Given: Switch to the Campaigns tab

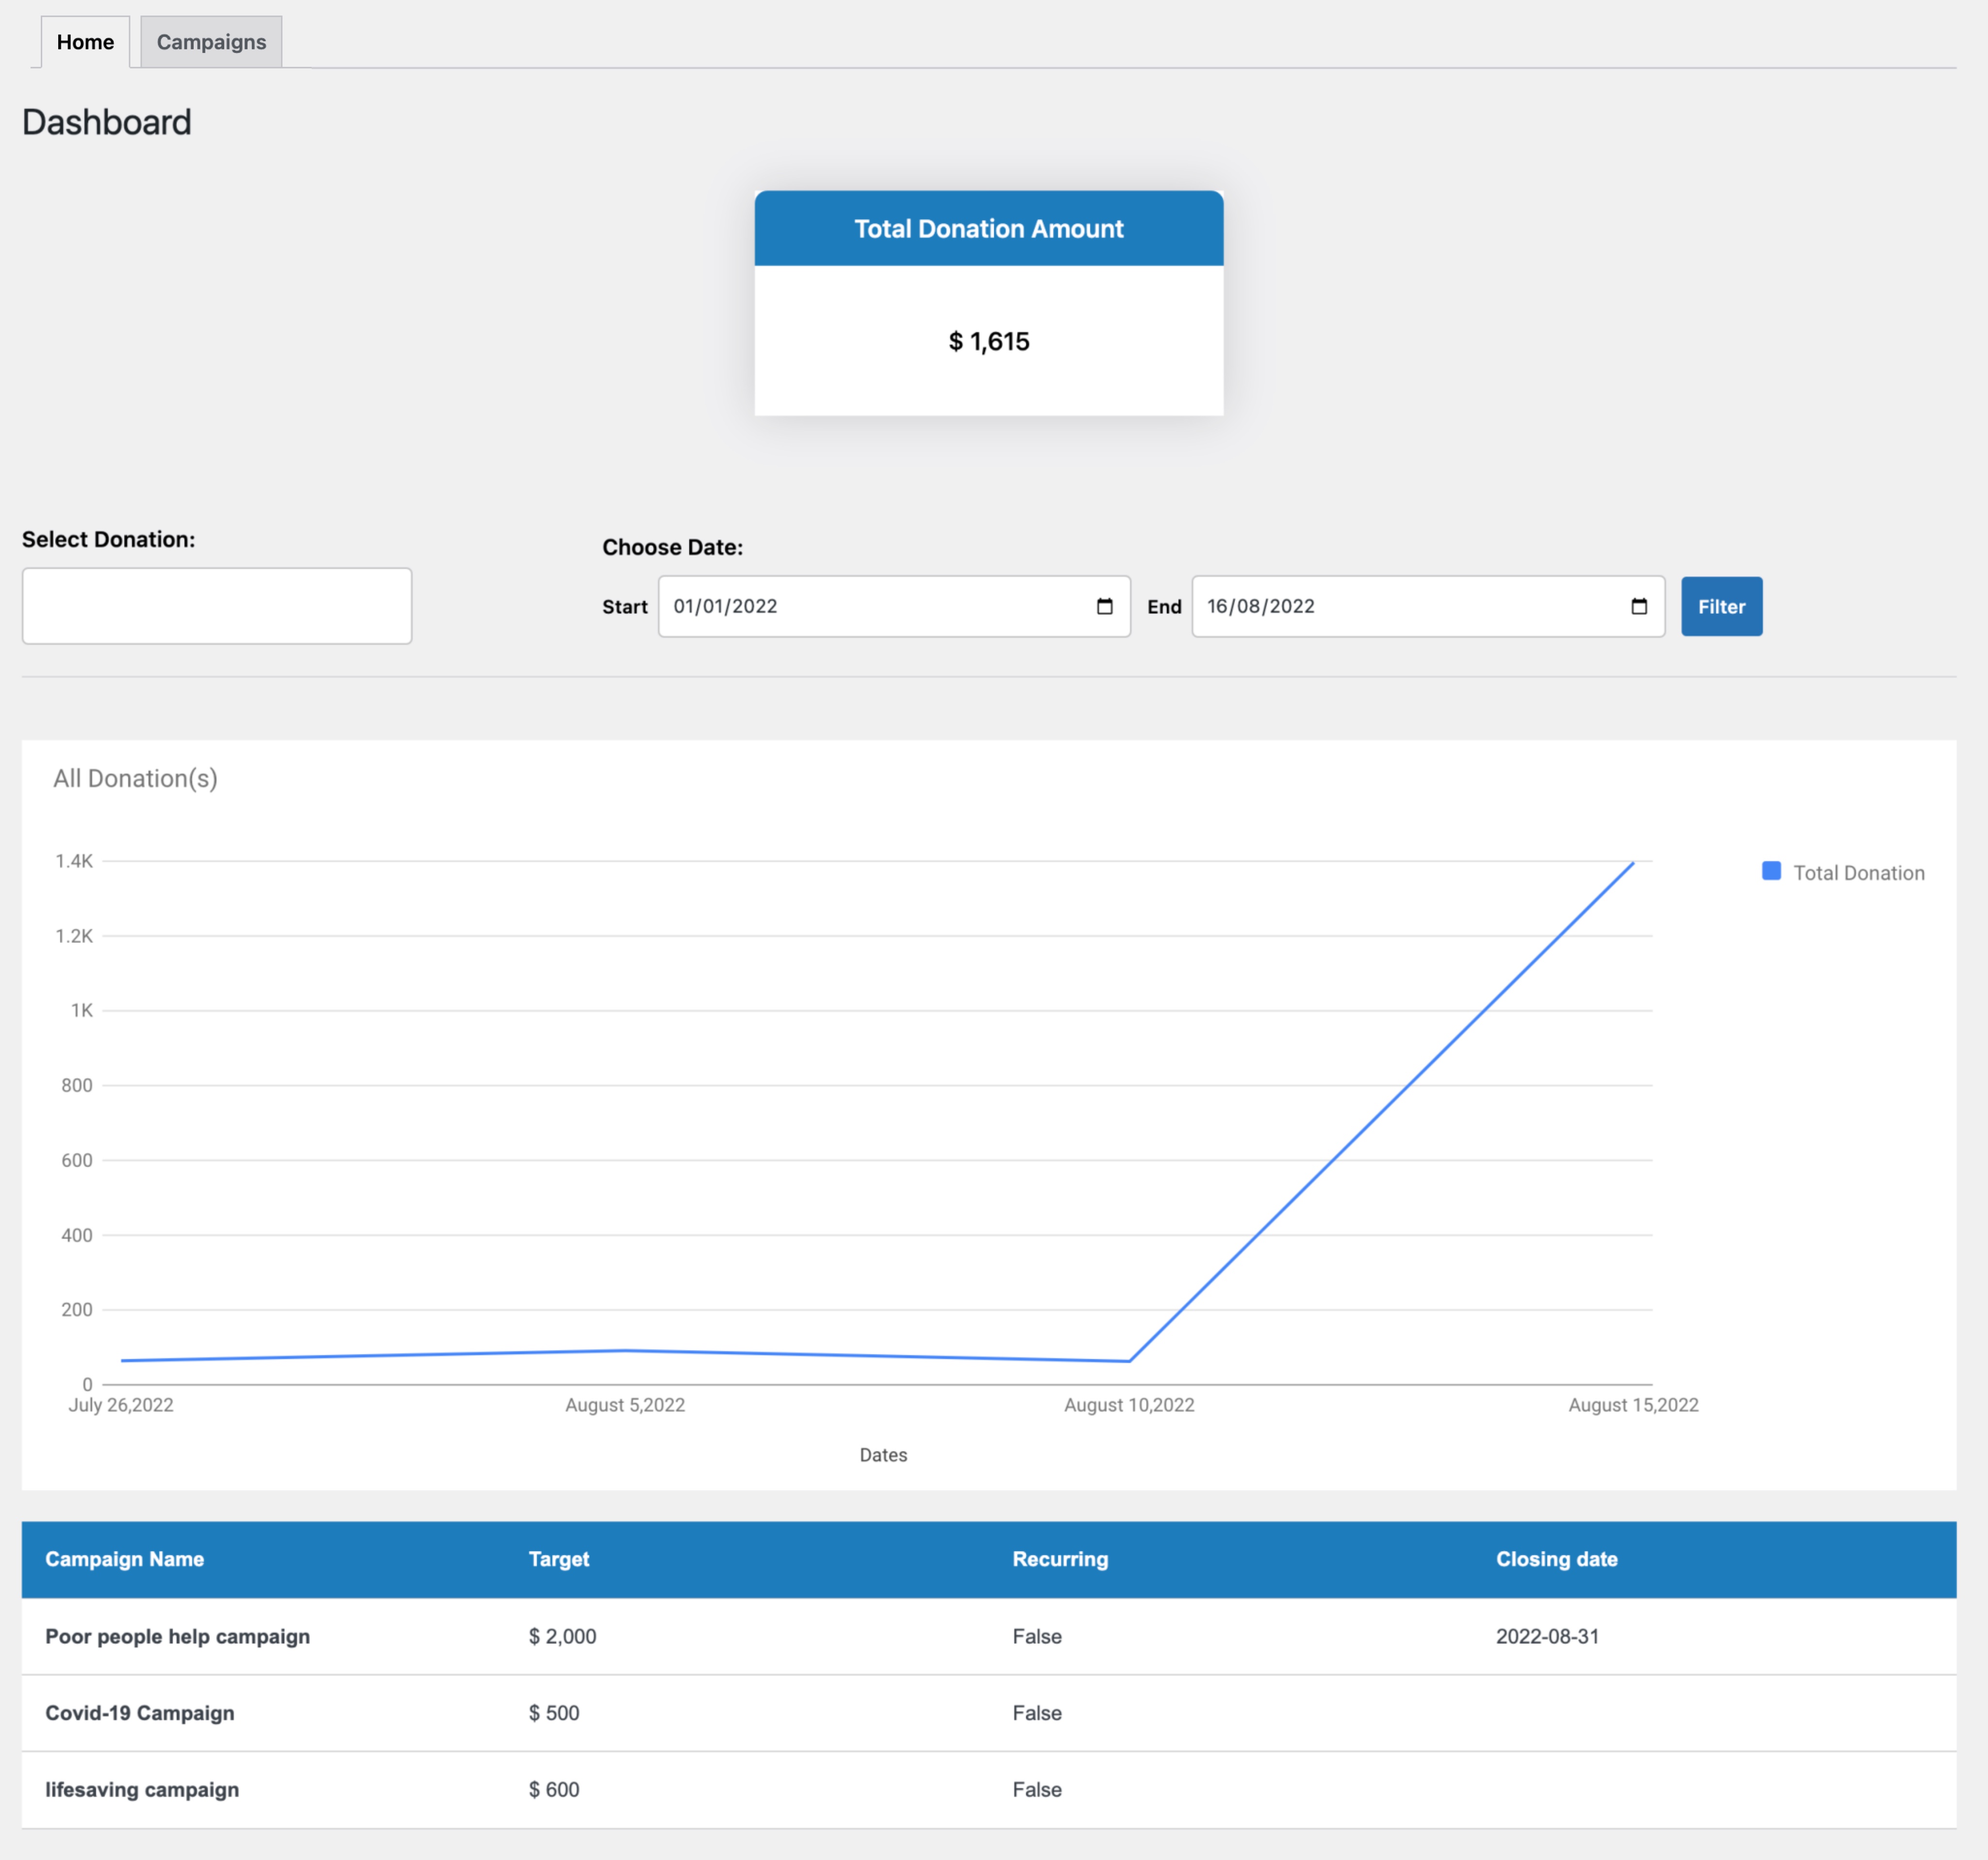Looking at the screenshot, I should click(x=210, y=42).
